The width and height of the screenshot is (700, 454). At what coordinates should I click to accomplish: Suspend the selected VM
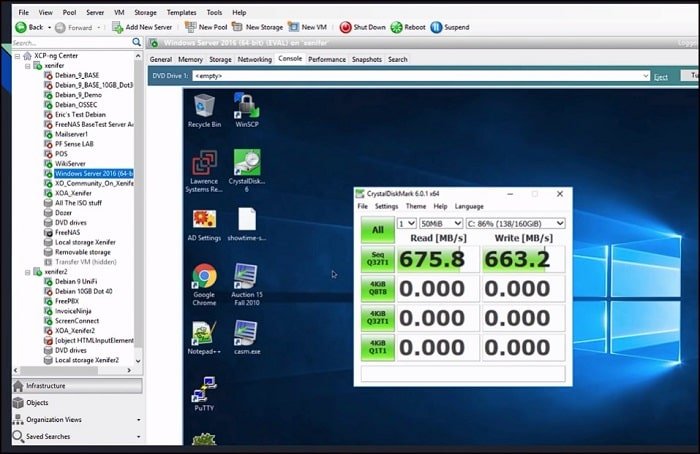450,27
